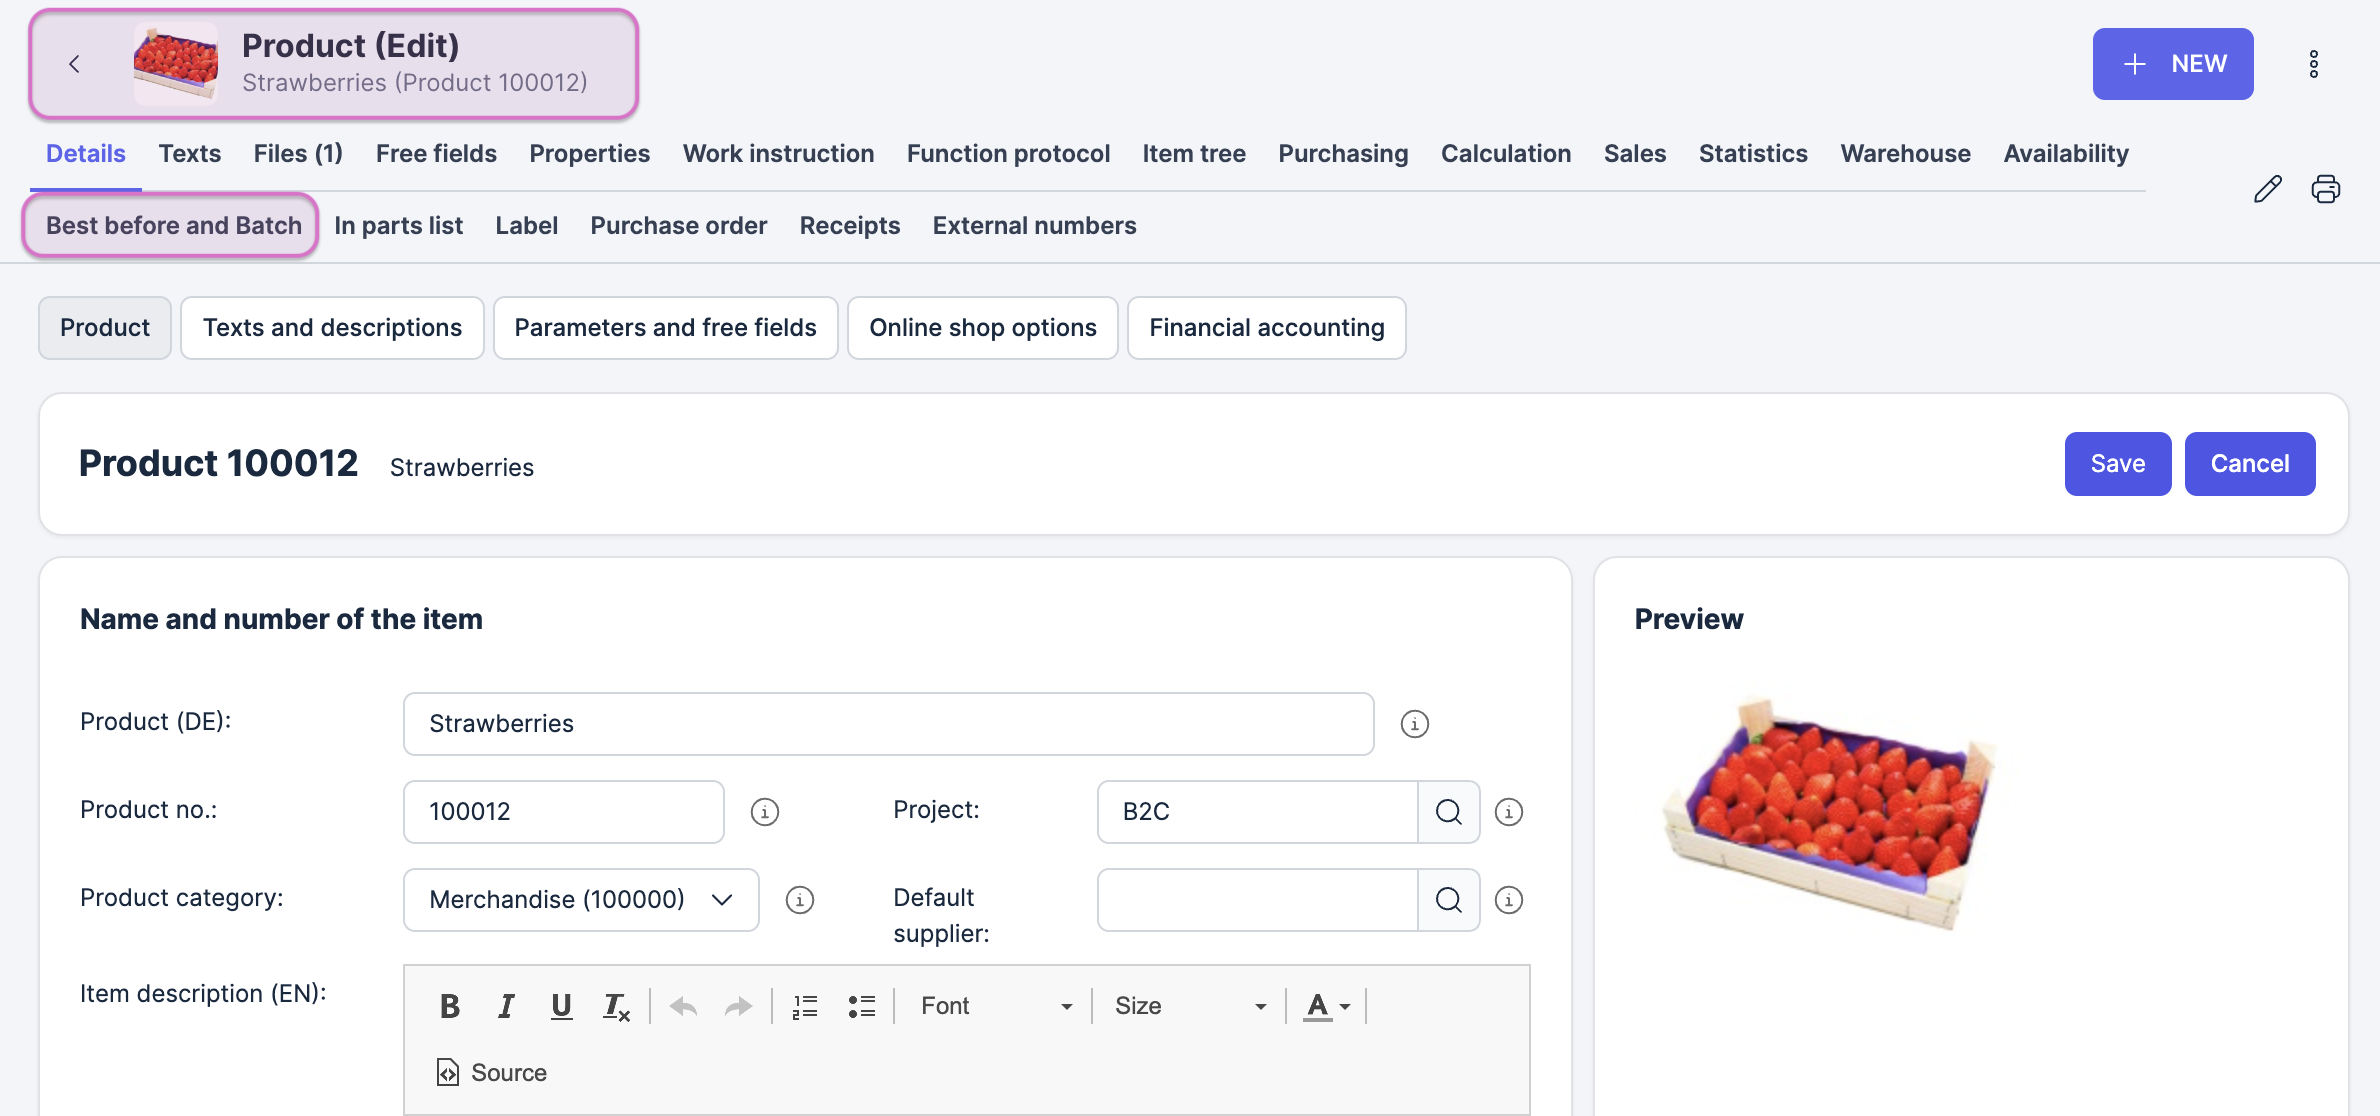Open the Product category dropdown
2380x1116 pixels.
tap(580, 900)
